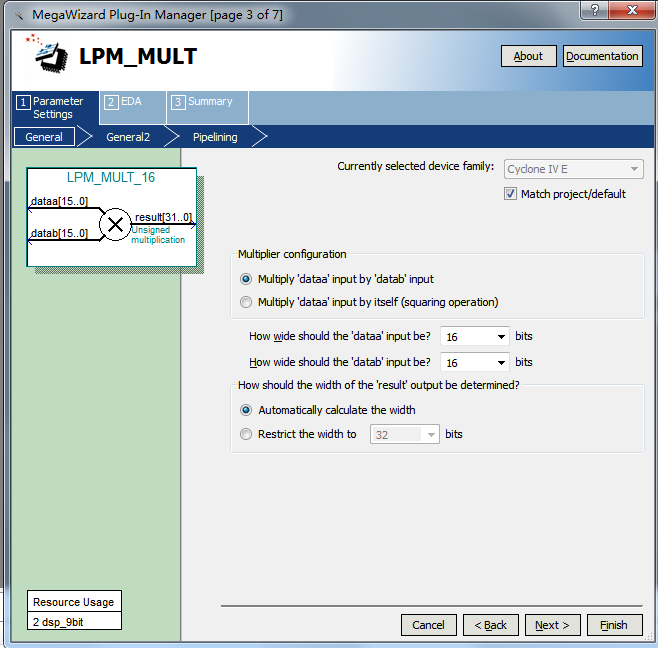This screenshot has height=648, width=658.
Task: Select squaring operation option
Action: (246, 302)
